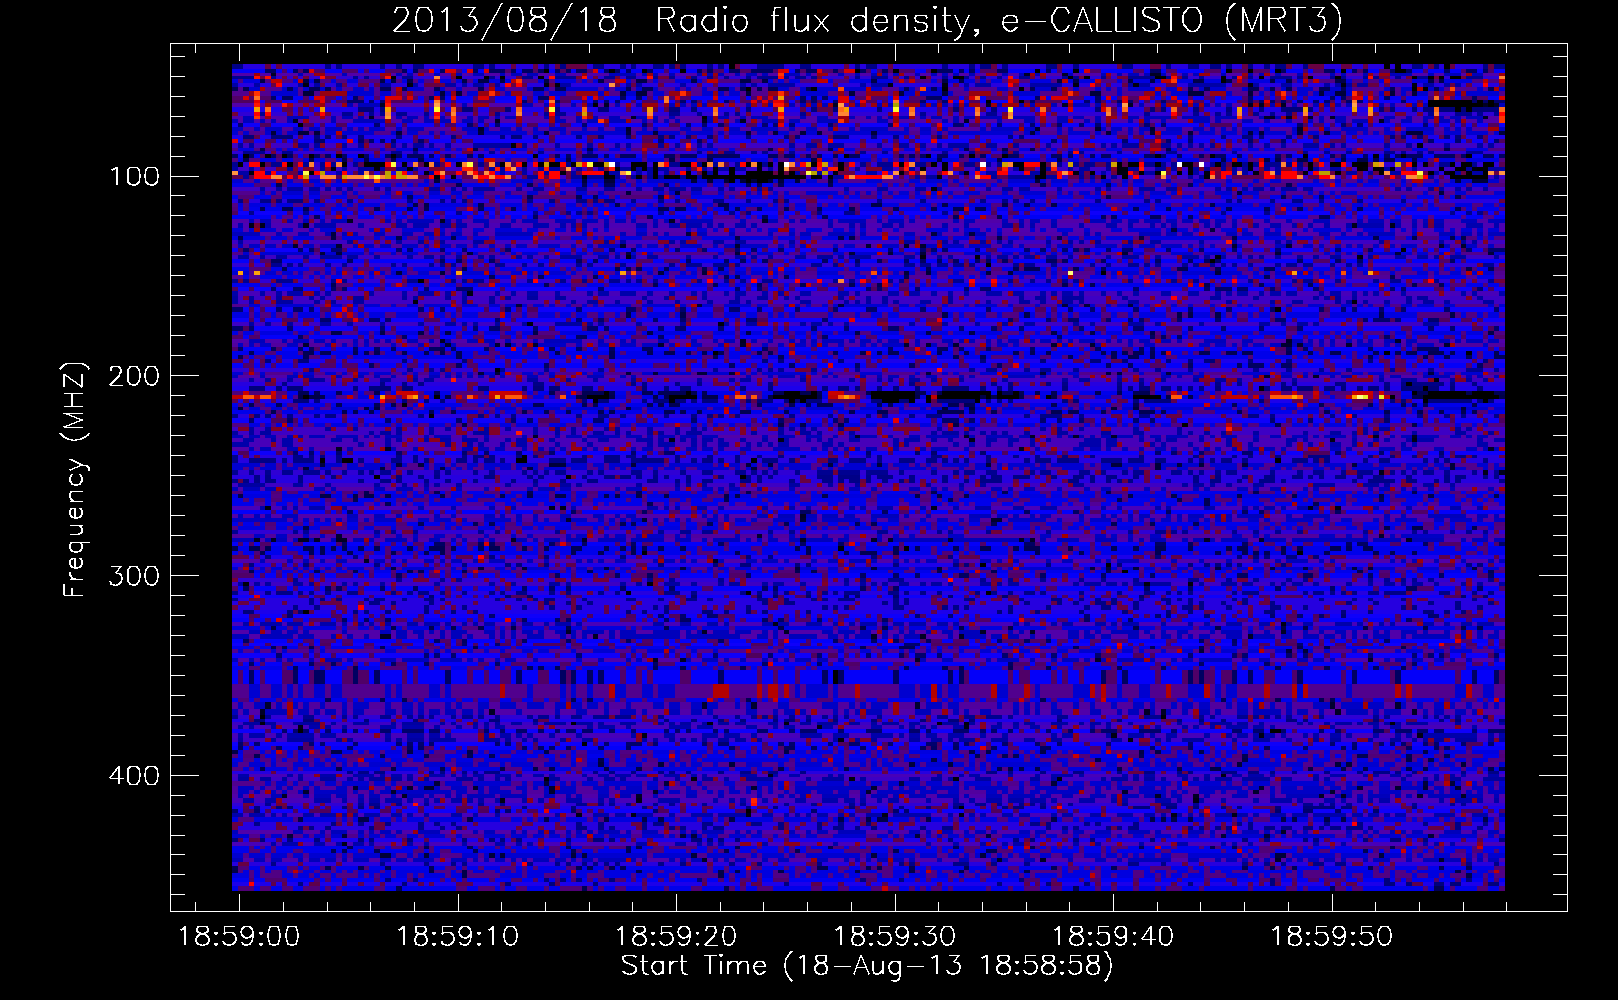The image size is (1618, 1000).
Task: Click the 18:59:30 time tick label
Action: (x=895, y=937)
